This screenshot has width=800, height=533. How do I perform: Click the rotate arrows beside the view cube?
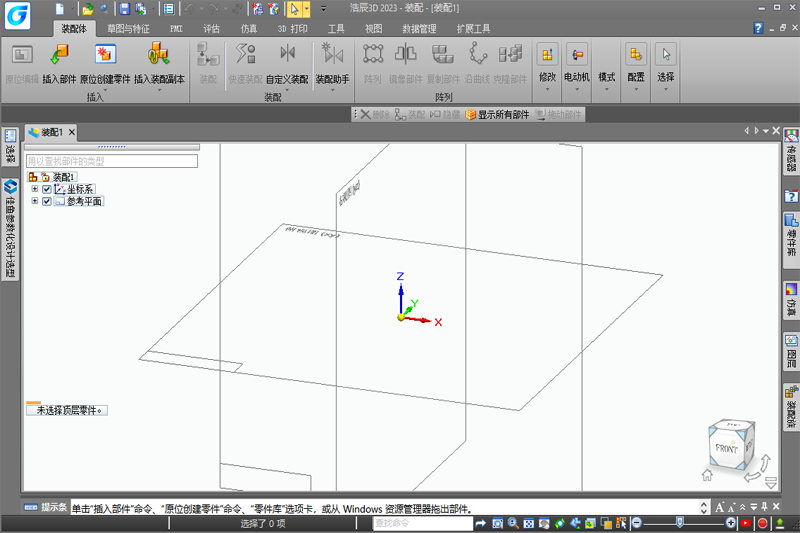757,470
